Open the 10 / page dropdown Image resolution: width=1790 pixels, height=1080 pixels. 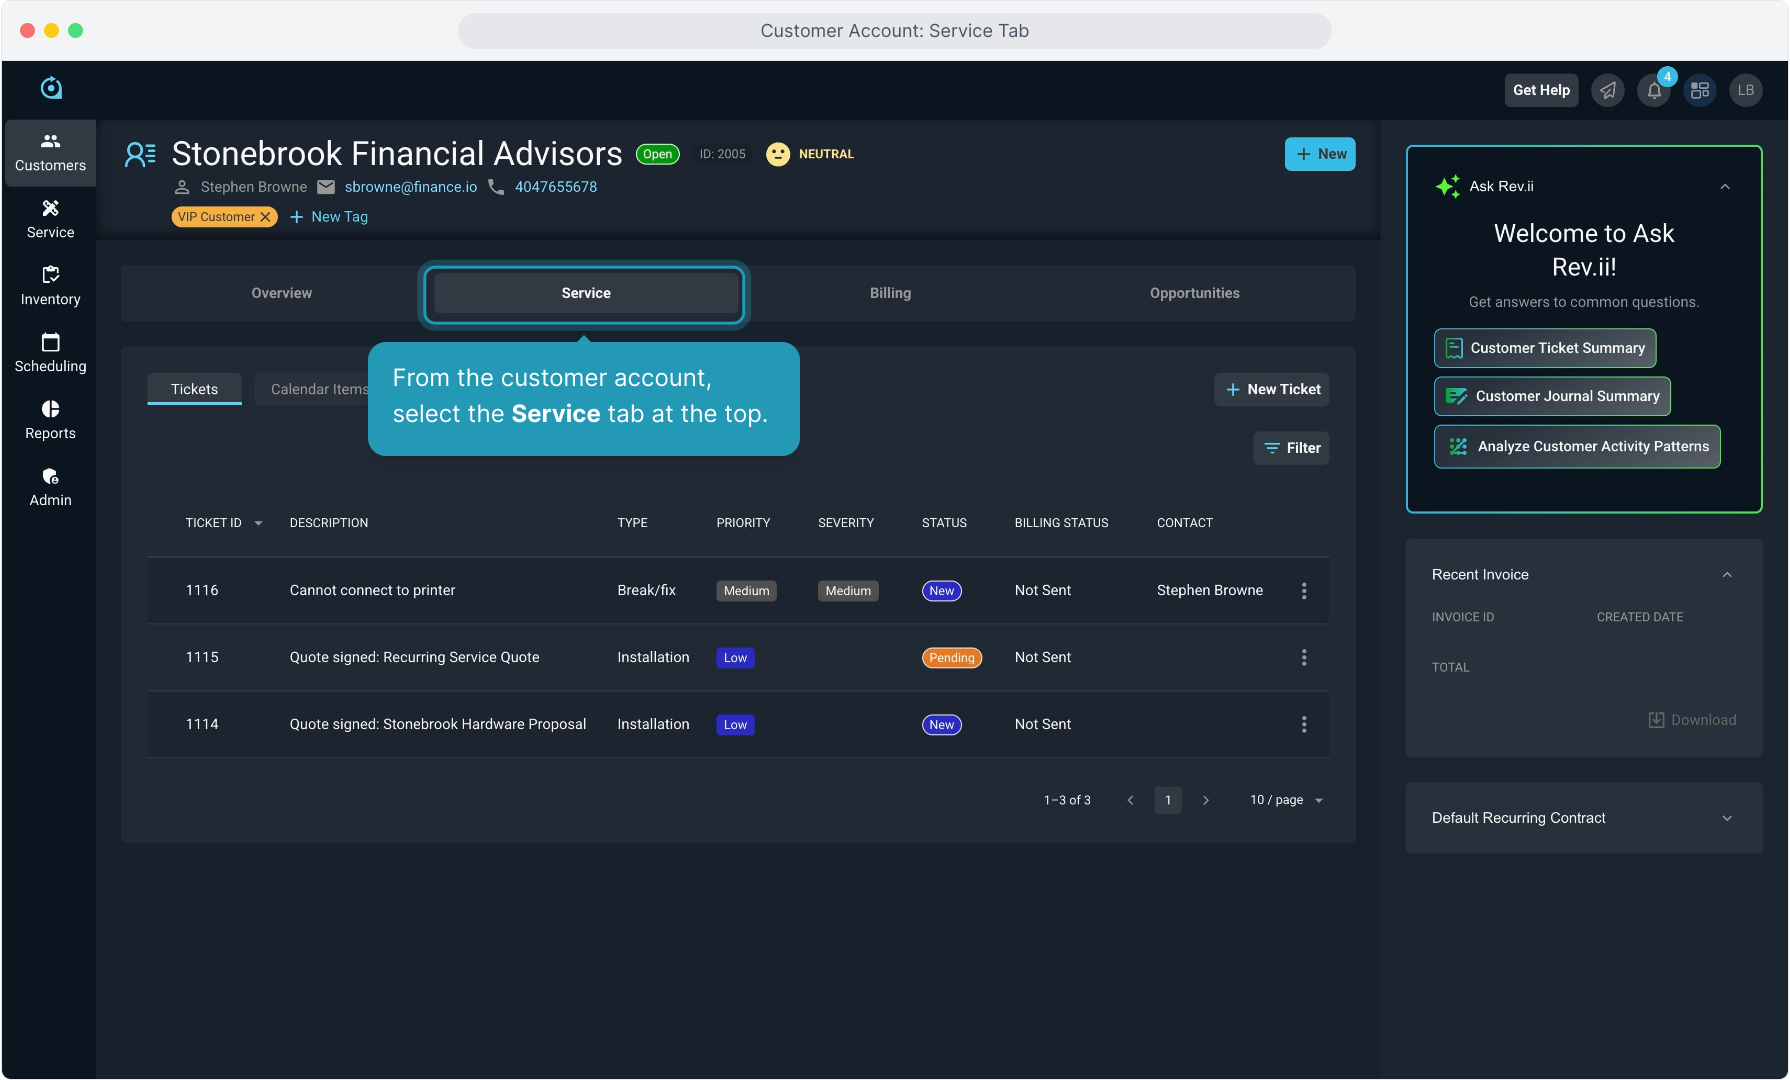[x=1286, y=800]
